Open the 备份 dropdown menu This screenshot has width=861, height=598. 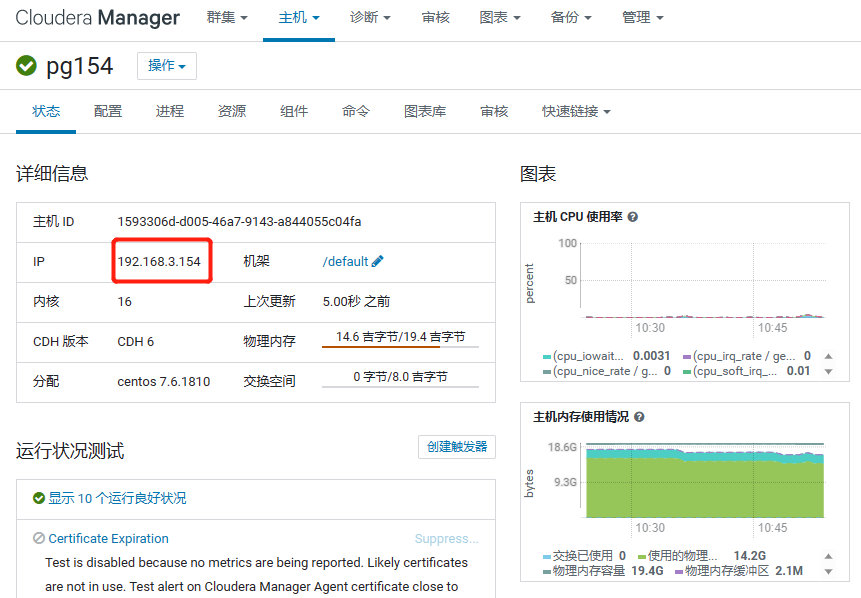(571, 18)
